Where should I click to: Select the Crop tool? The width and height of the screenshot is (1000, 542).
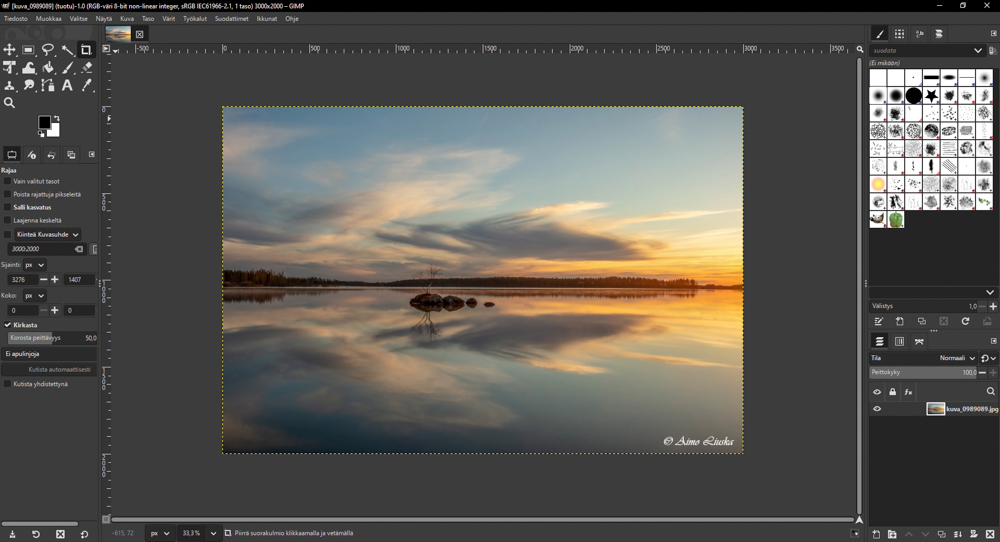pyautogui.click(x=86, y=50)
